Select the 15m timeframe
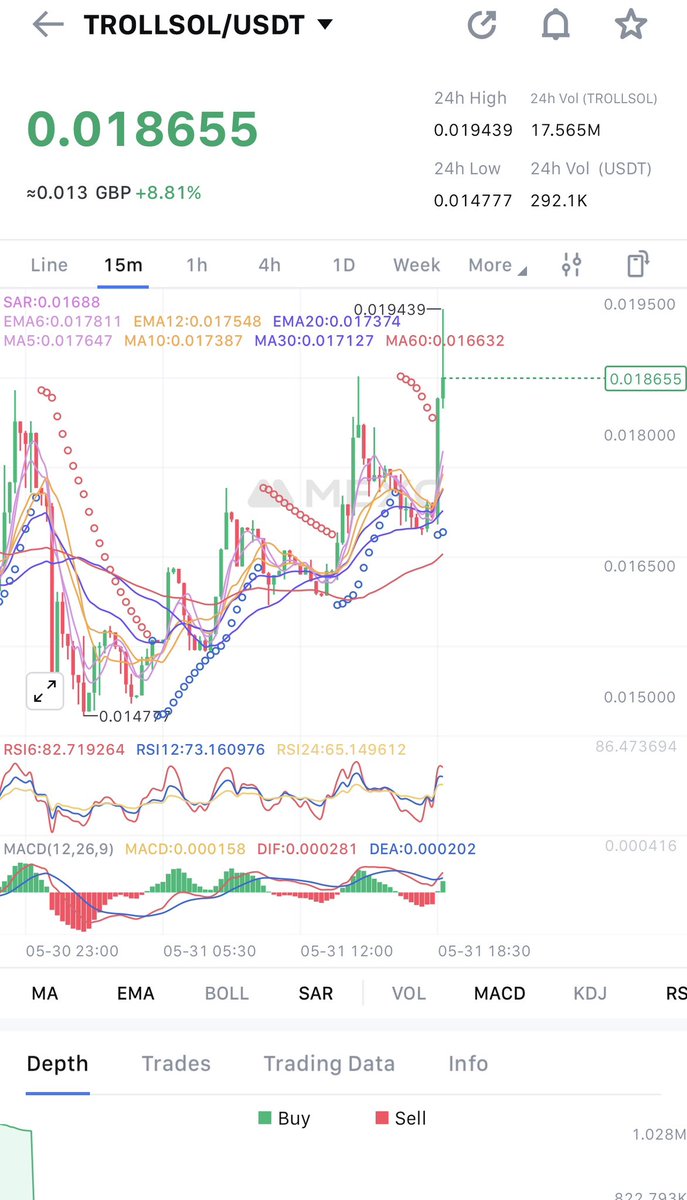687x1200 pixels. (123, 265)
